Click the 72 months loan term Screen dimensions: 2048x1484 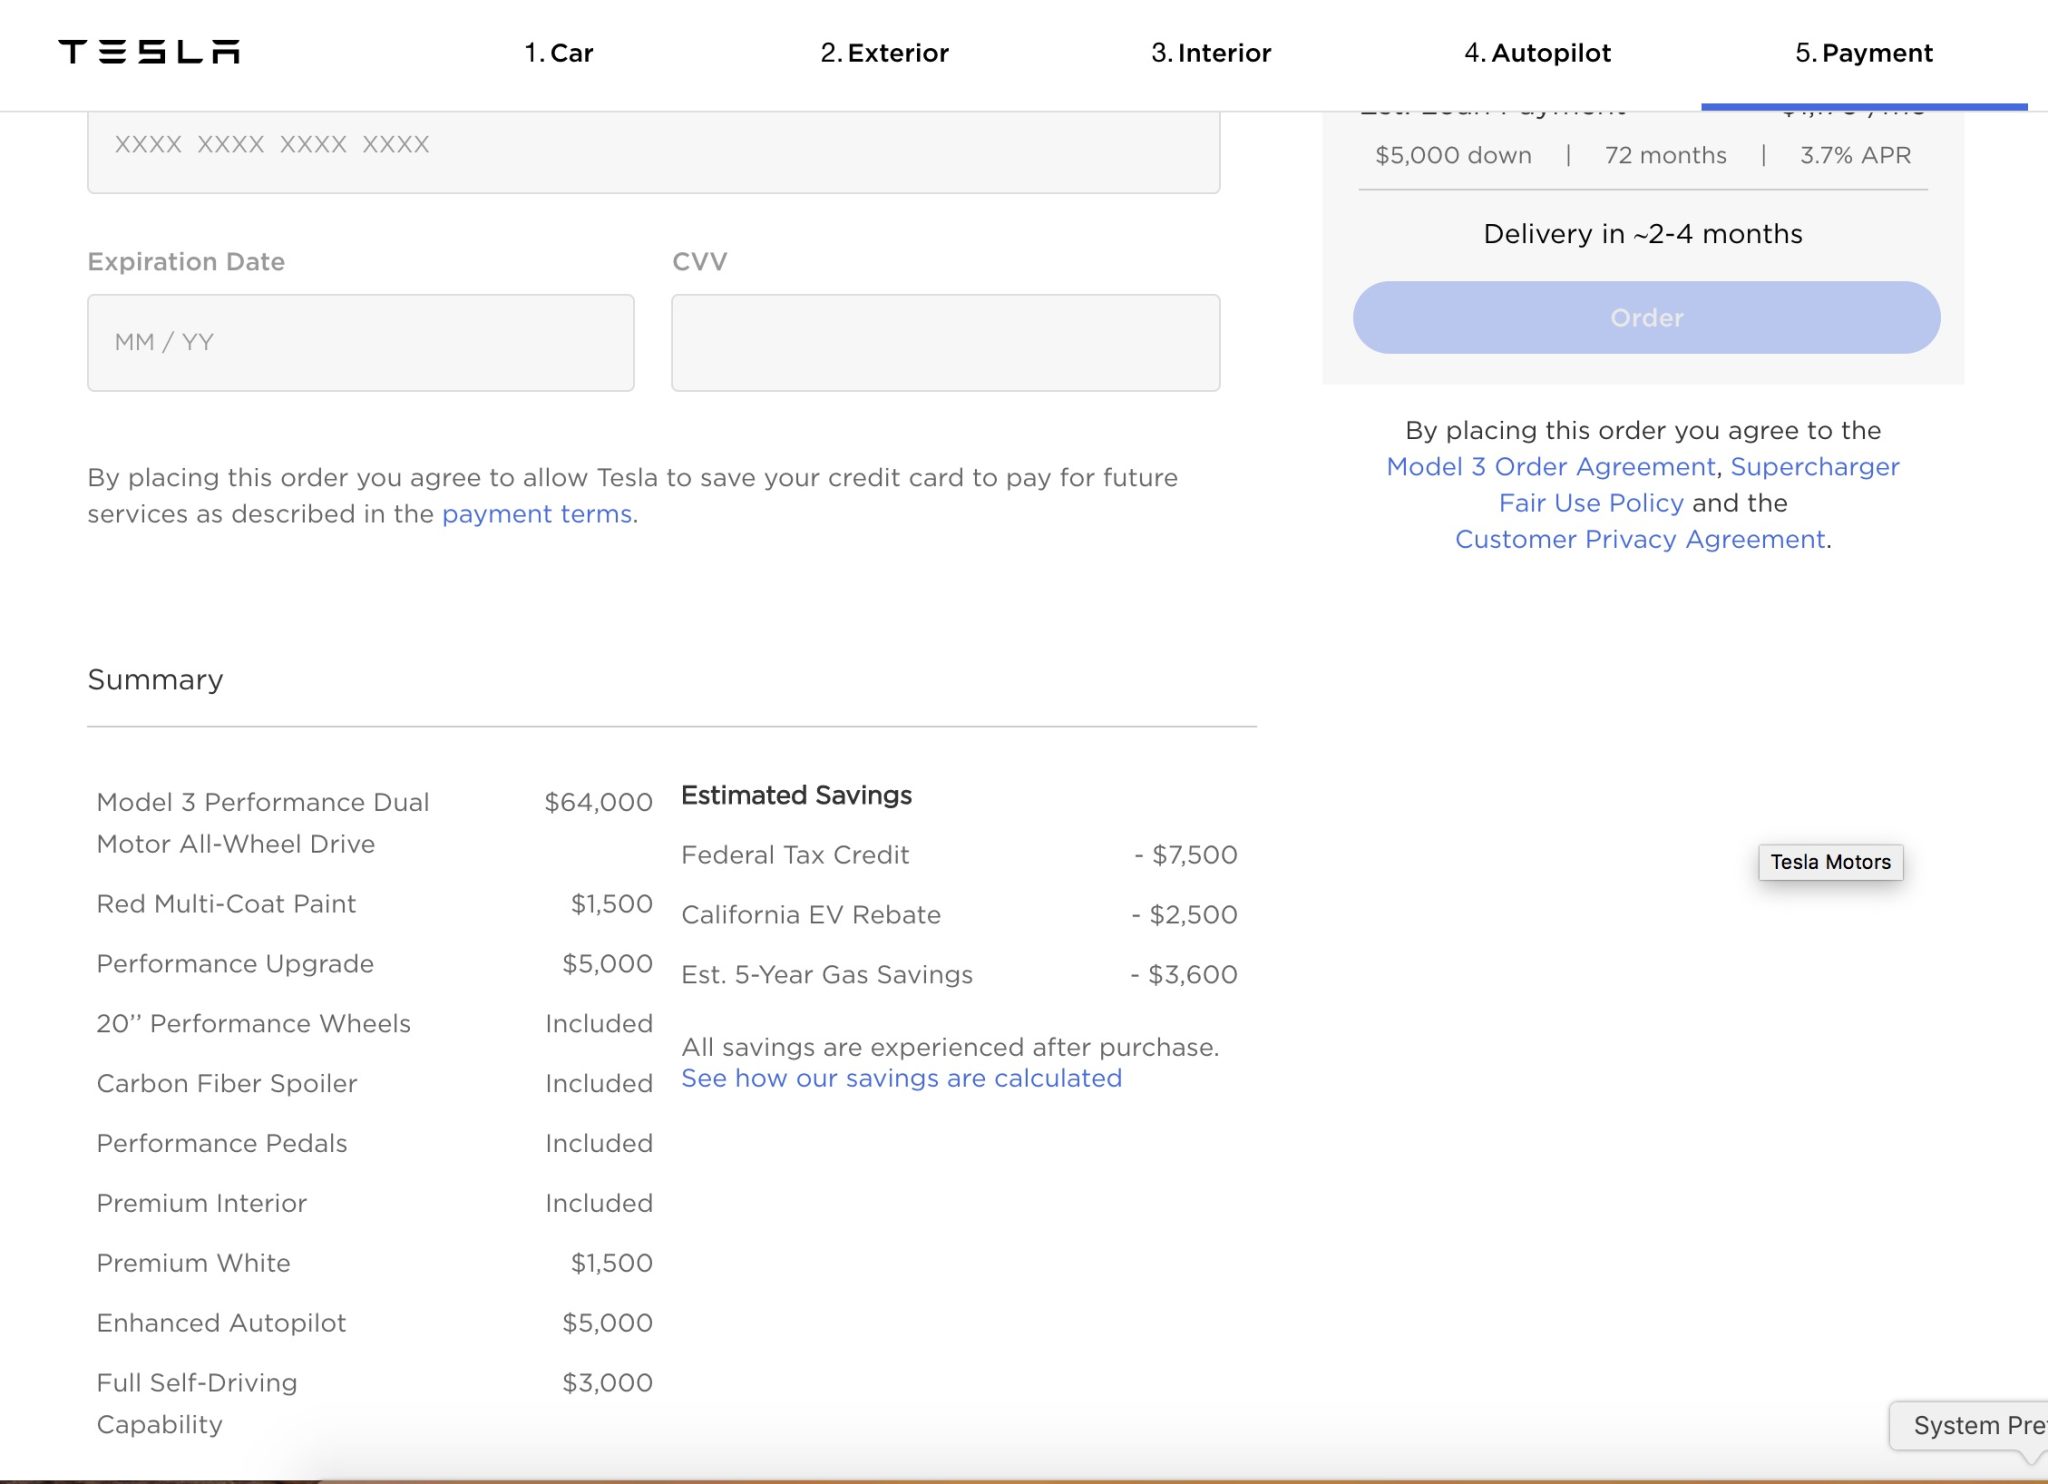[1665, 156]
